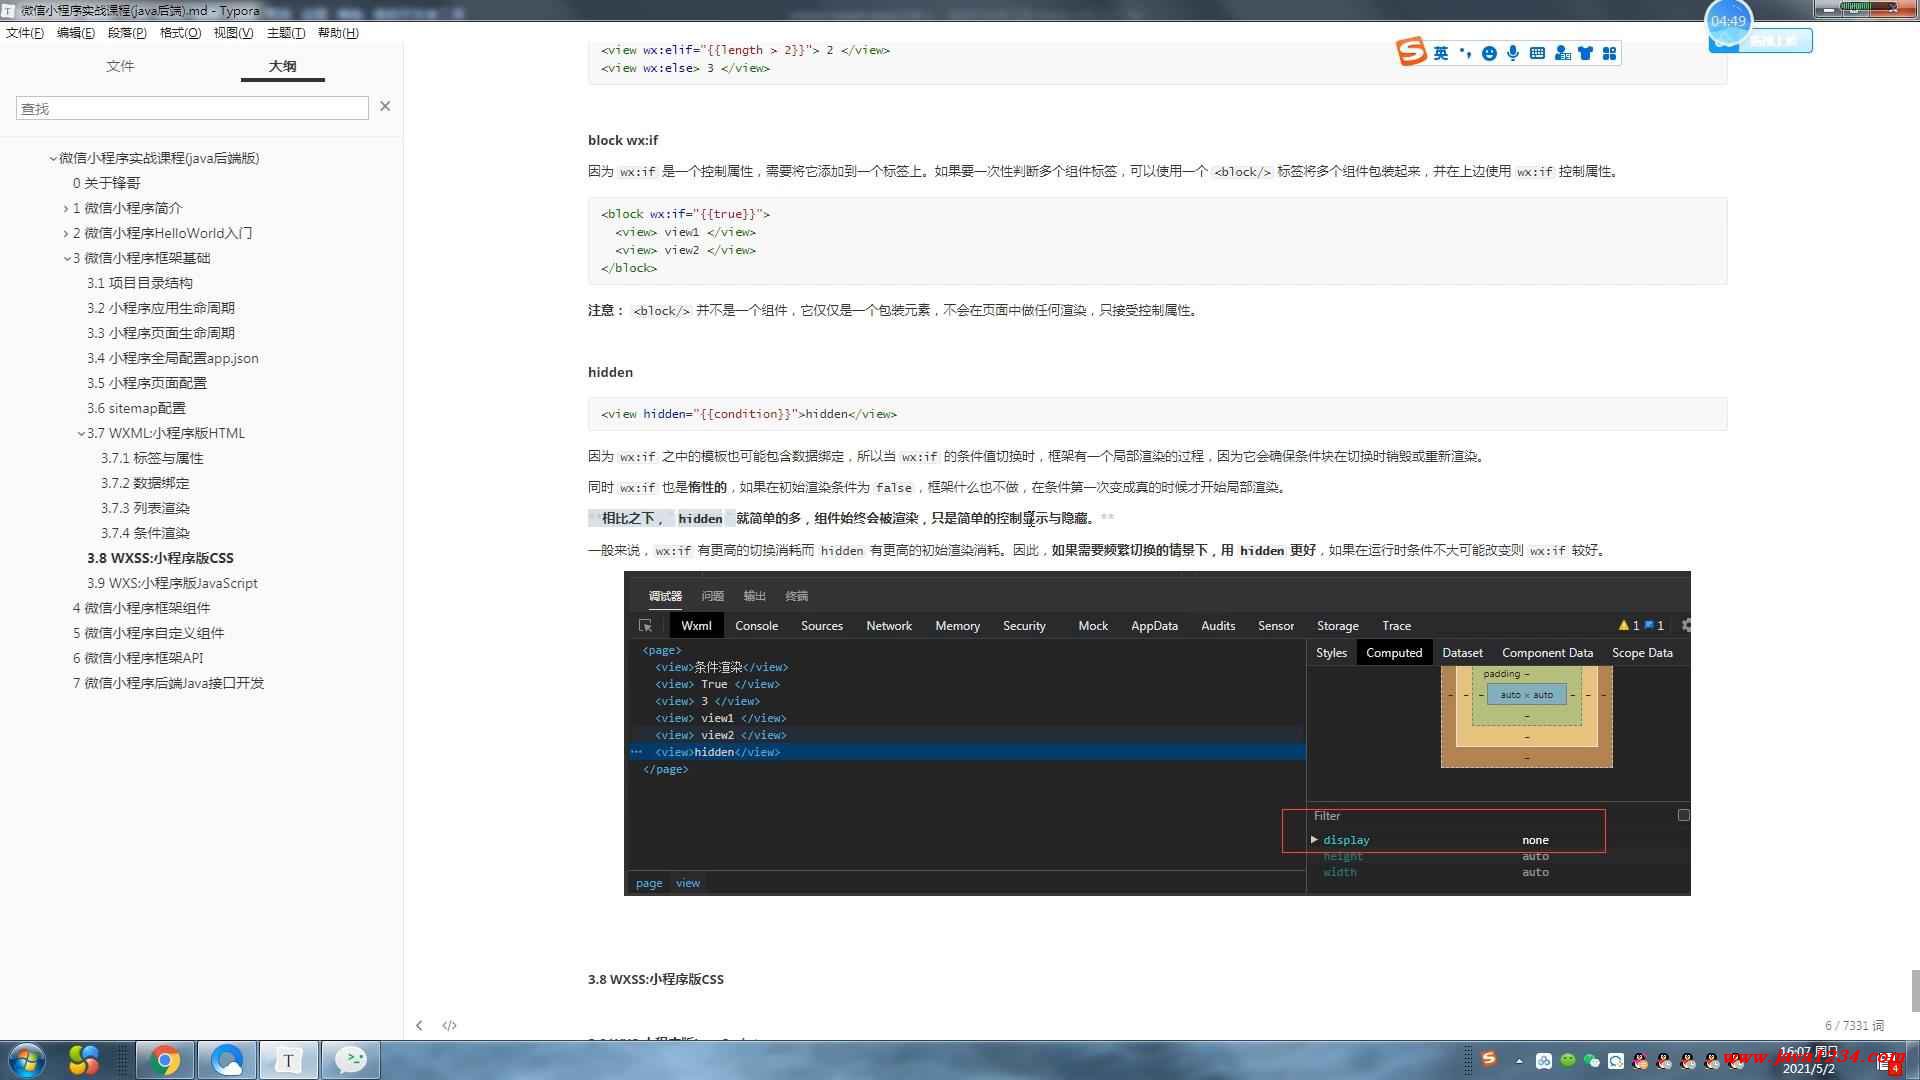Toggle source code mode icon
This screenshot has width=1920, height=1080.
point(449,1025)
